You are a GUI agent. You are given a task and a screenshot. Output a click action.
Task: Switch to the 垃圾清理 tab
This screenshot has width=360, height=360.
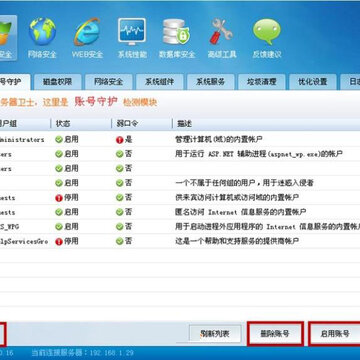[261, 82]
